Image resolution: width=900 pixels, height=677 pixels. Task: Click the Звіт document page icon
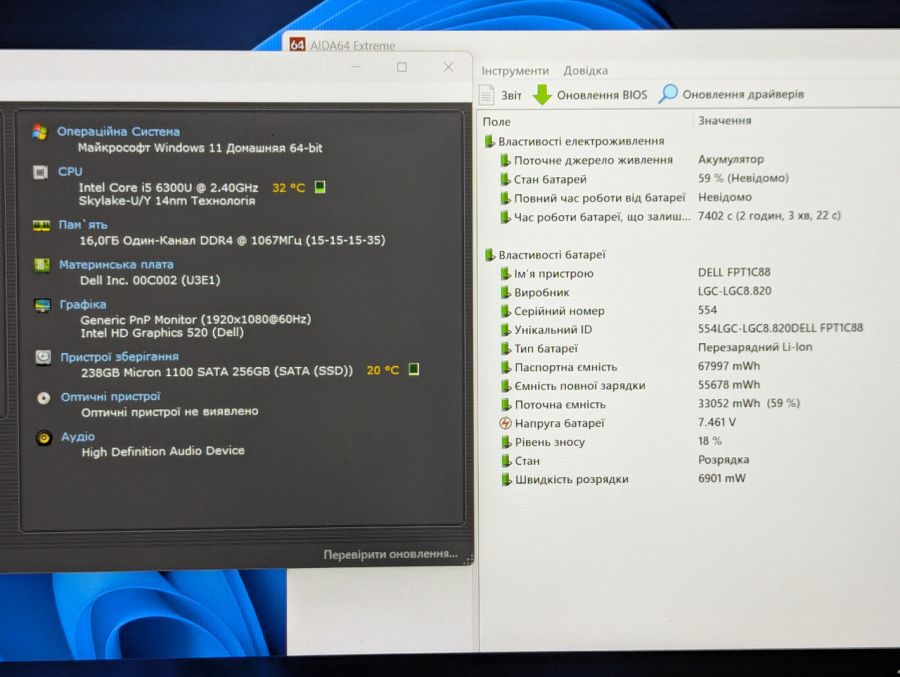(x=486, y=95)
